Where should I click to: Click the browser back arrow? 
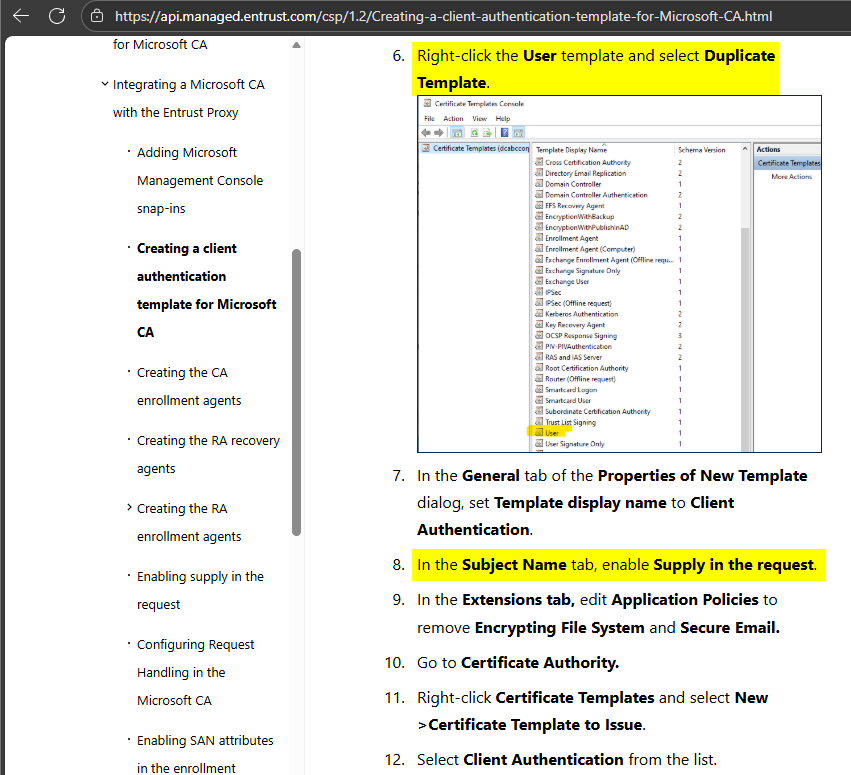[21, 16]
